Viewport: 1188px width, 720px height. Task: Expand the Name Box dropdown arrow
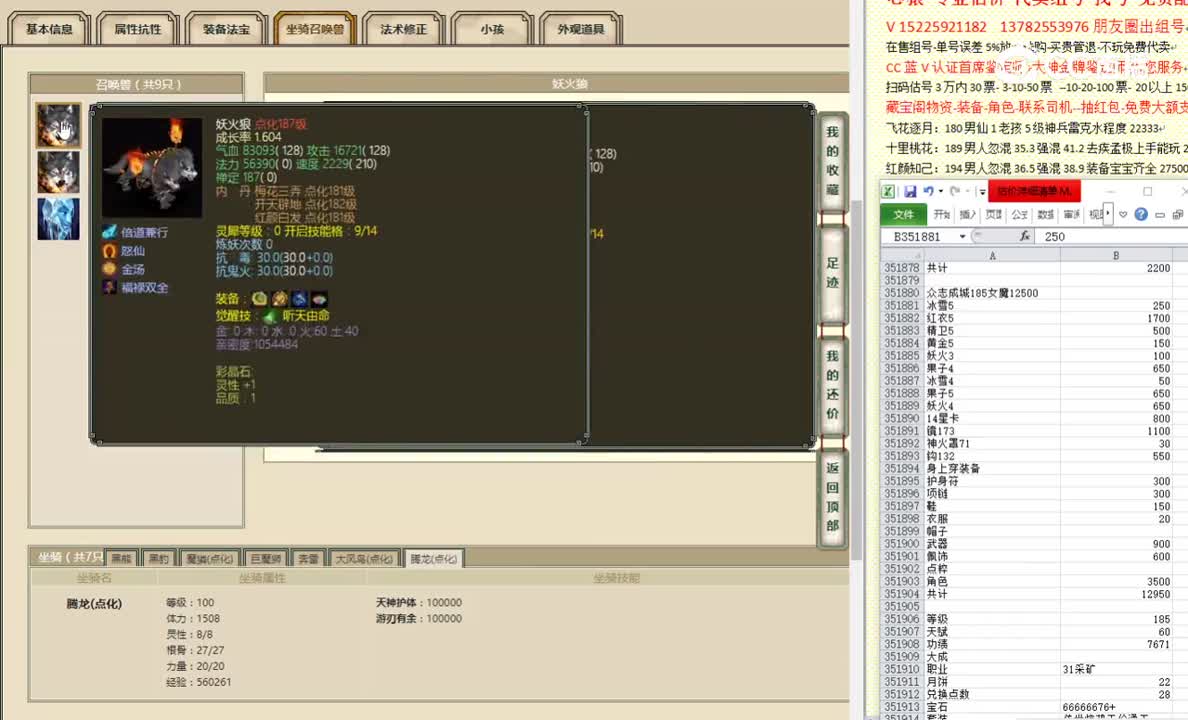(963, 237)
